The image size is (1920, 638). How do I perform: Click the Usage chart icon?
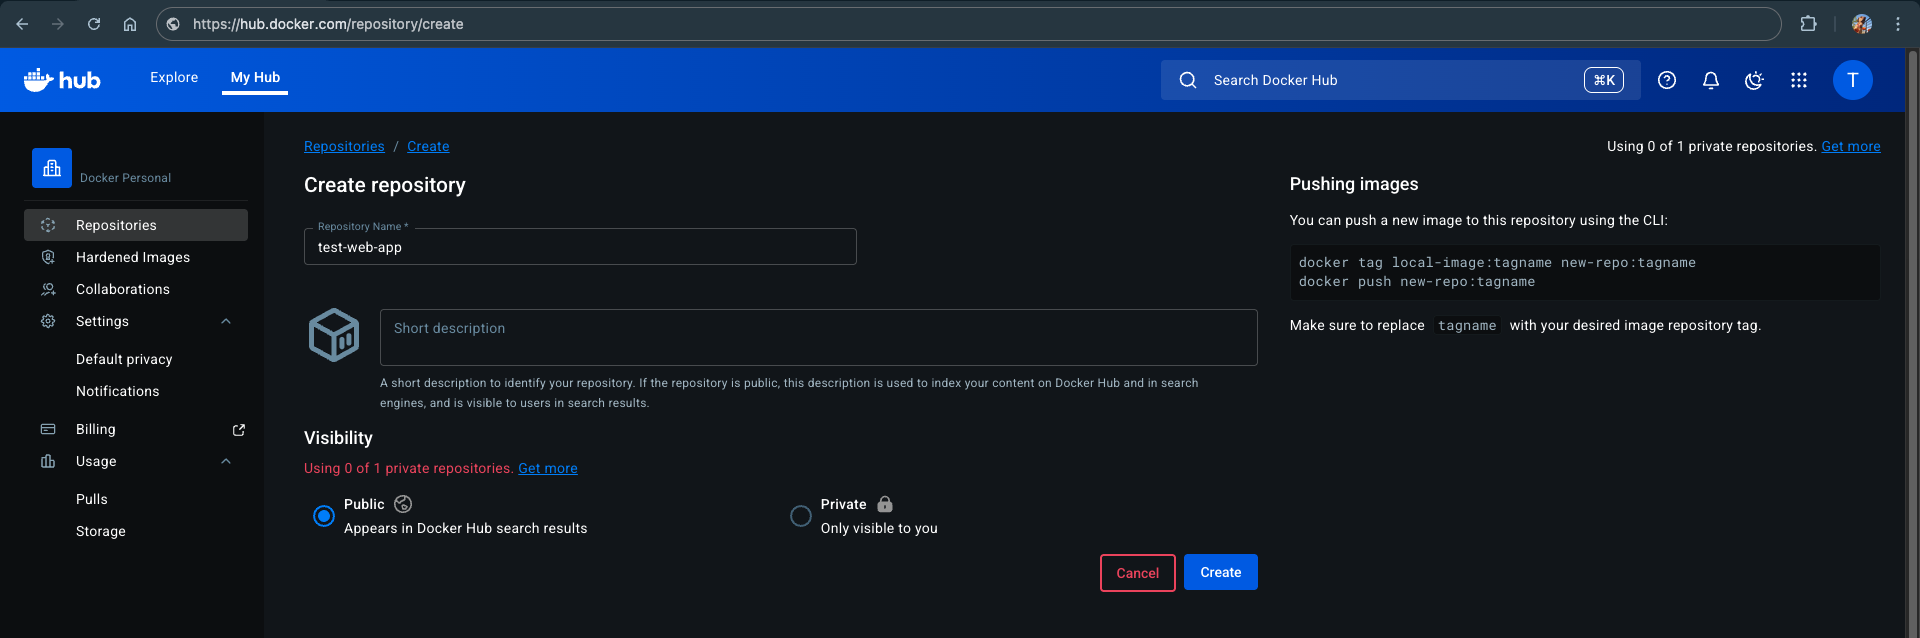48,461
